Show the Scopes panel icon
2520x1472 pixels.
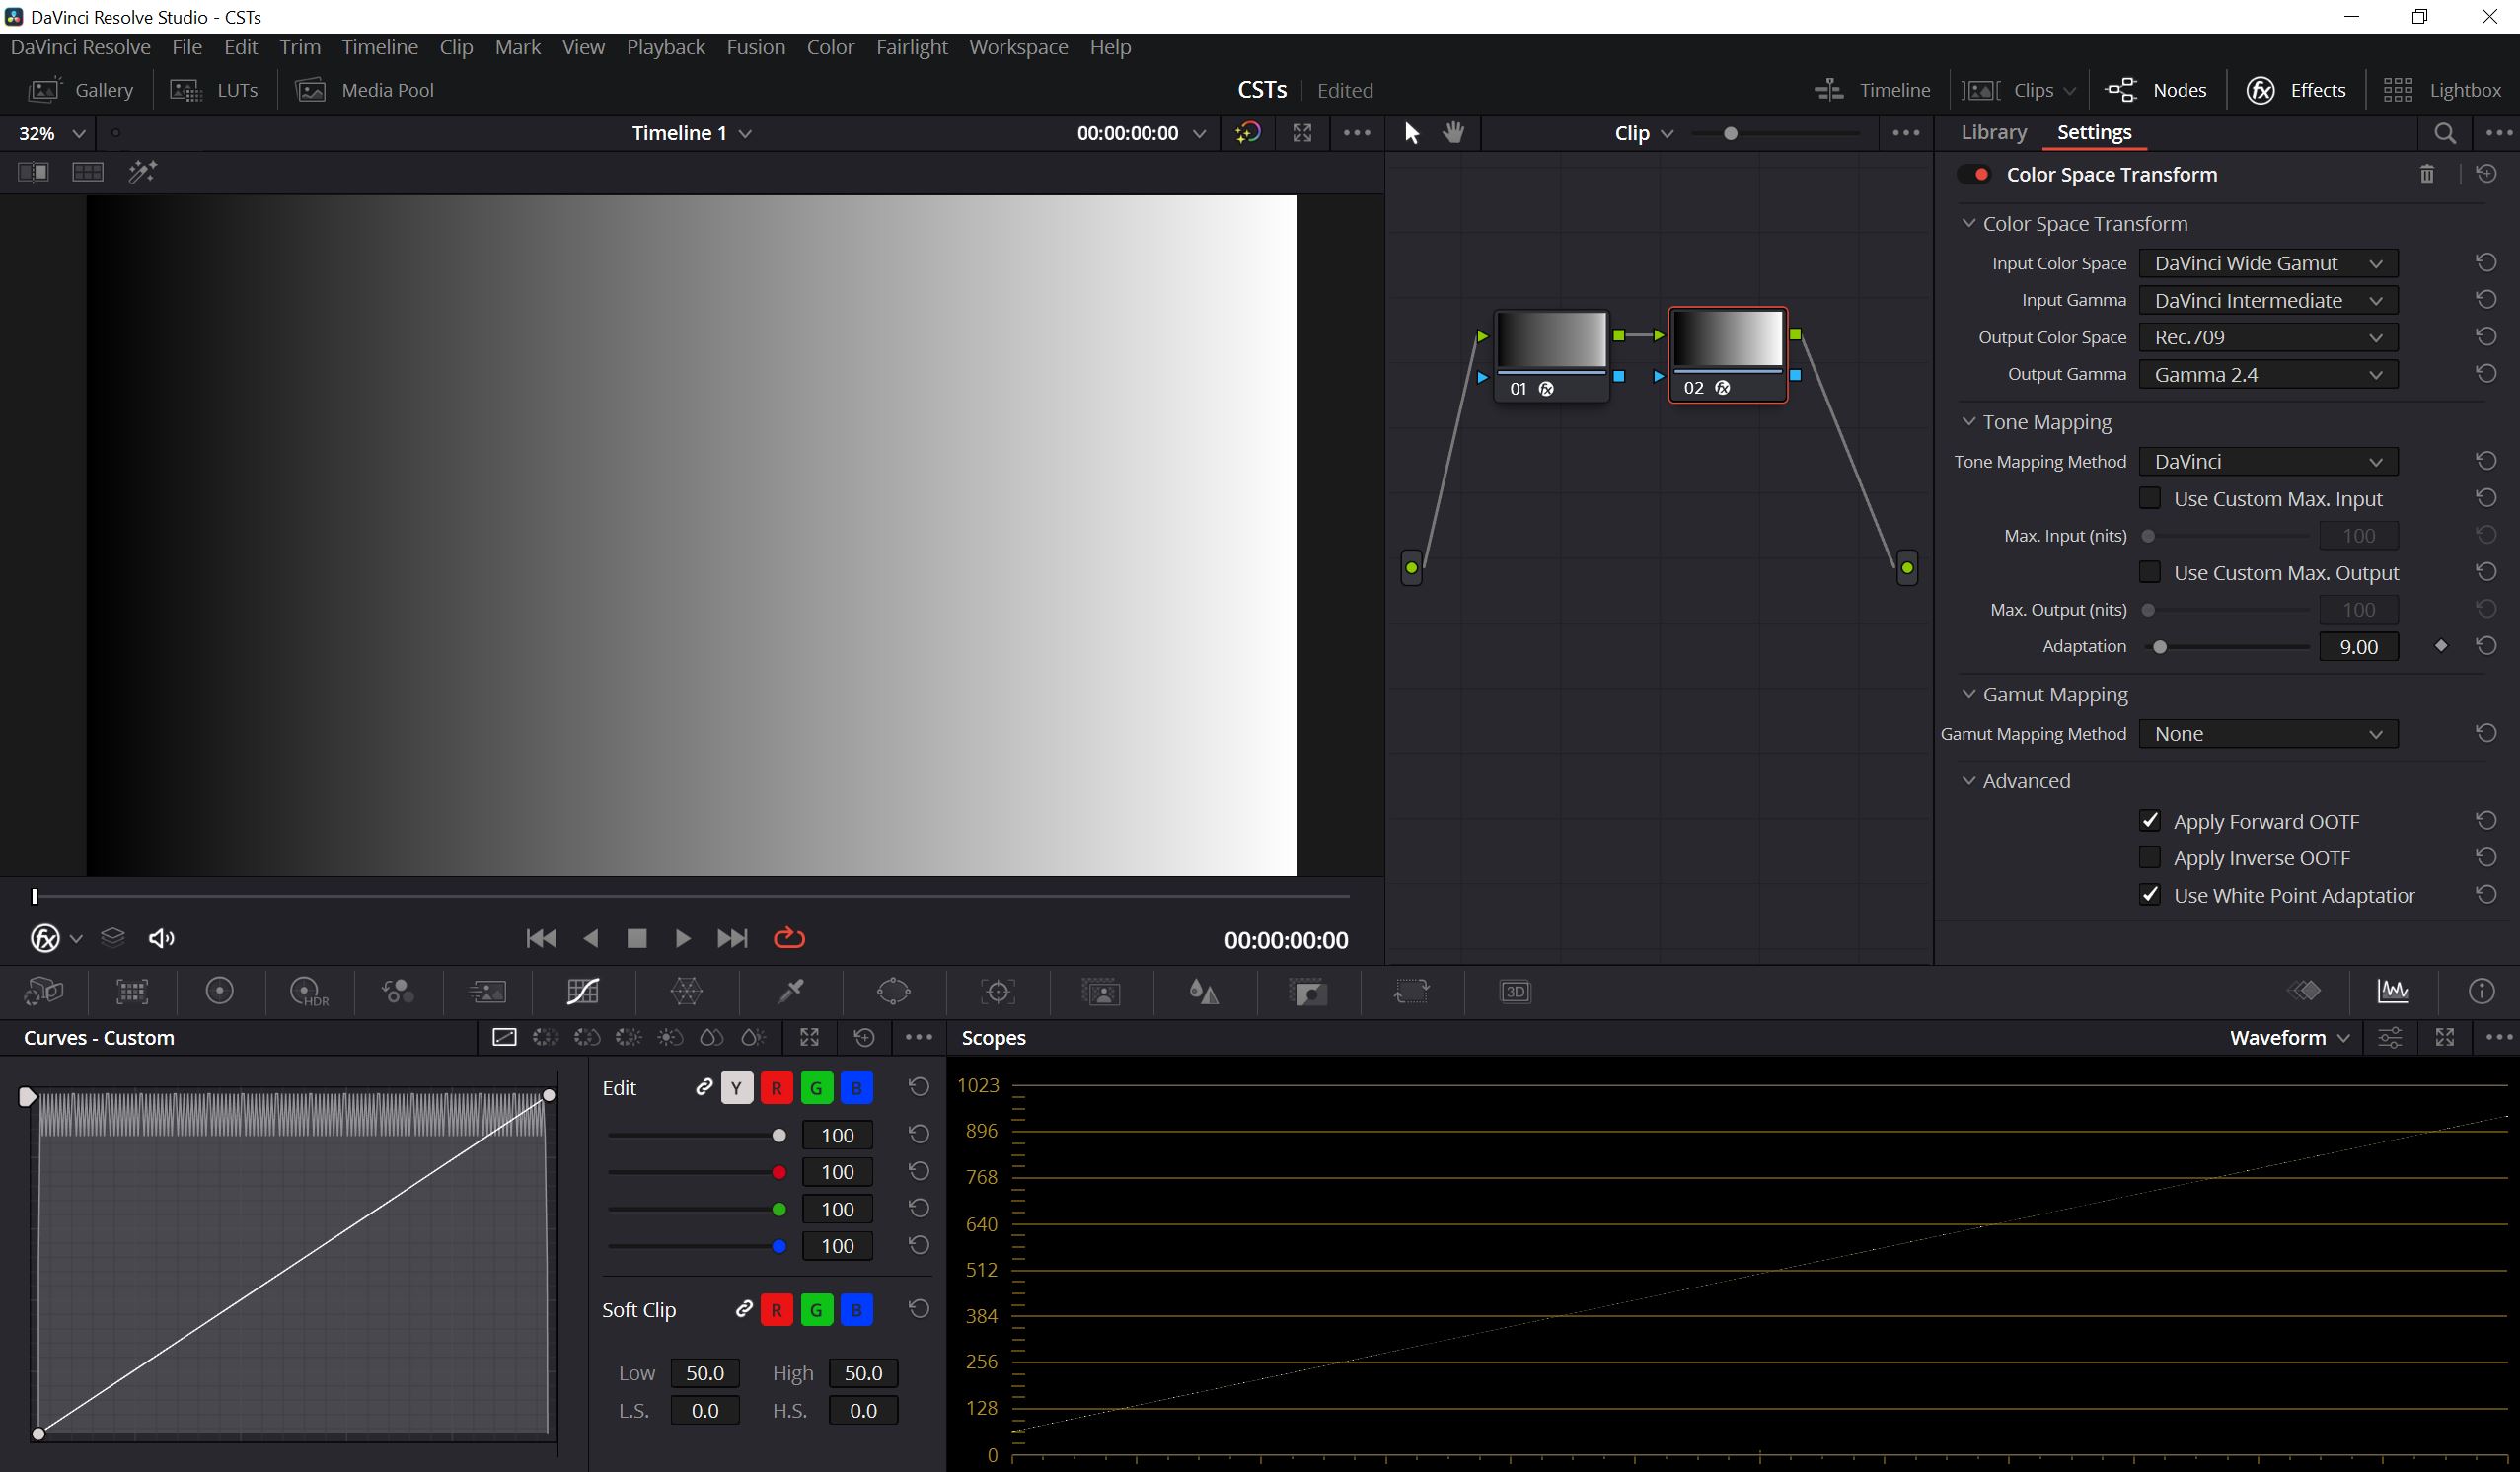pos(2392,990)
